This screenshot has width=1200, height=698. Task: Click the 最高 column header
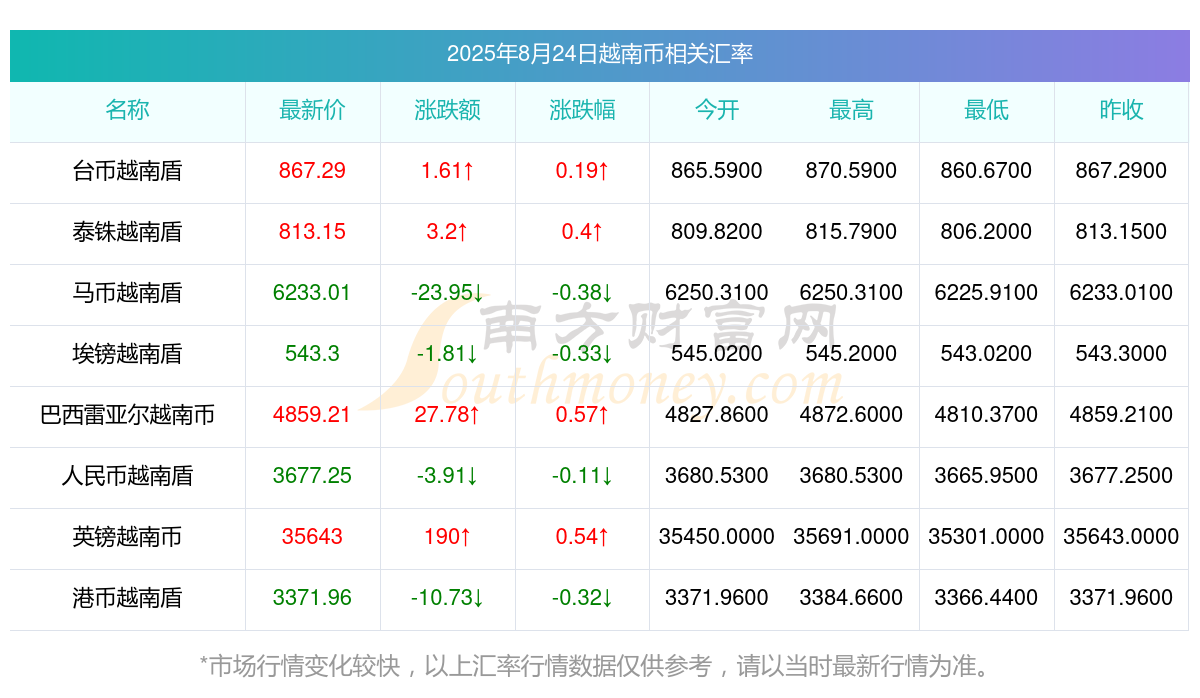pos(851,111)
